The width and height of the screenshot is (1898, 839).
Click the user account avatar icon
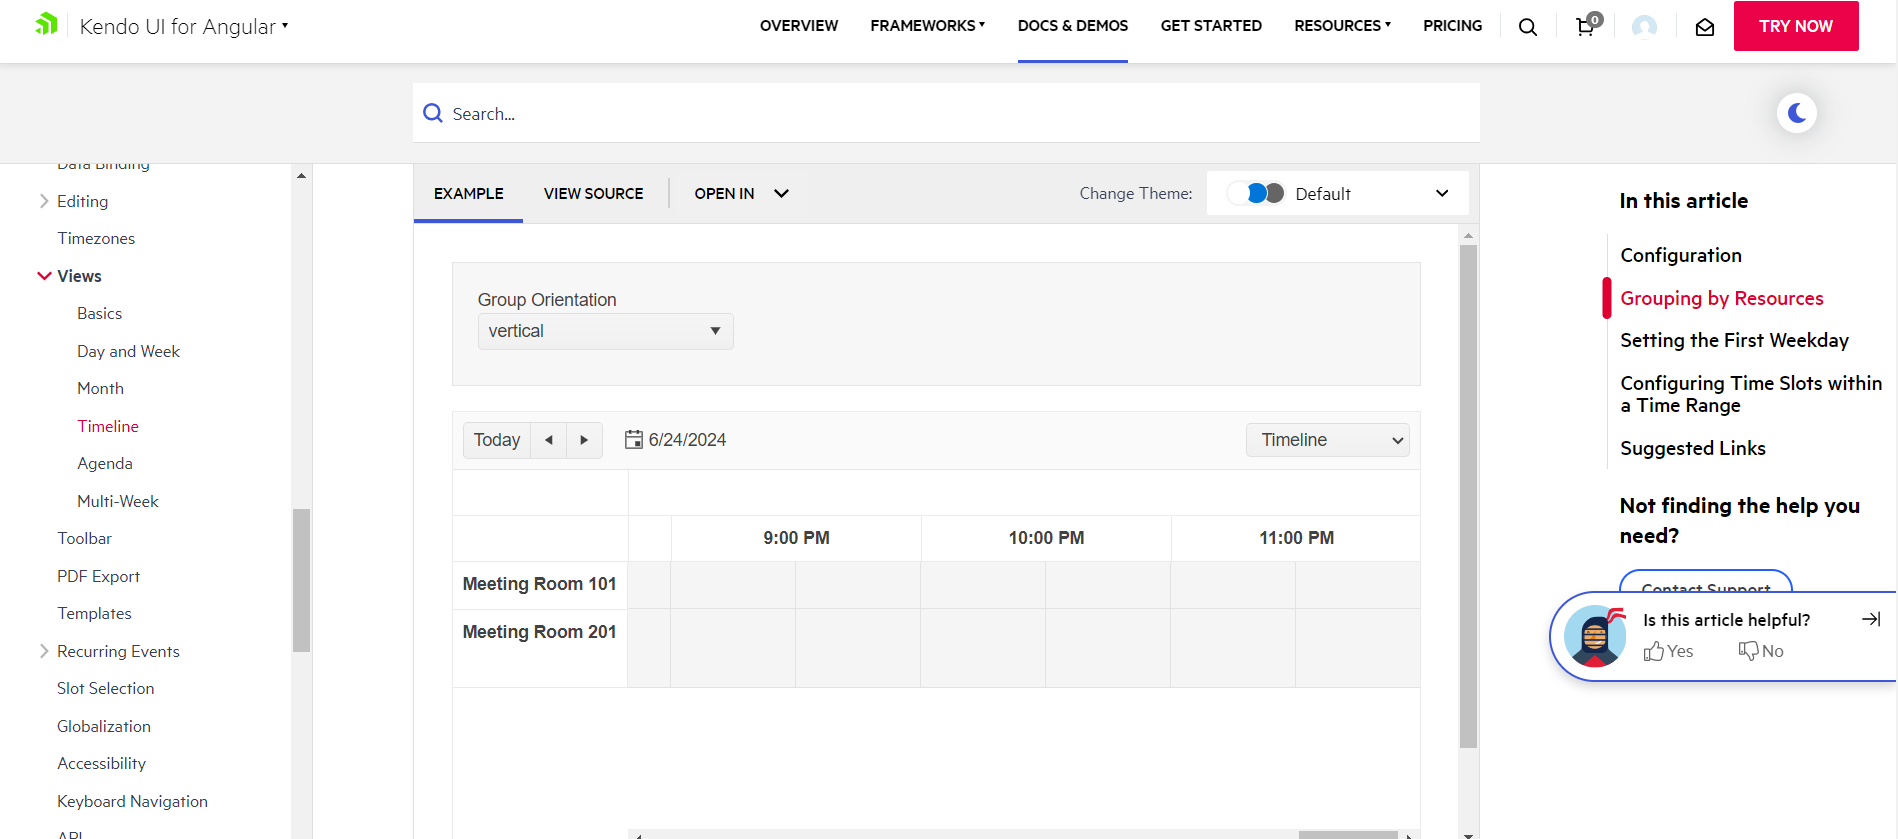(1644, 27)
